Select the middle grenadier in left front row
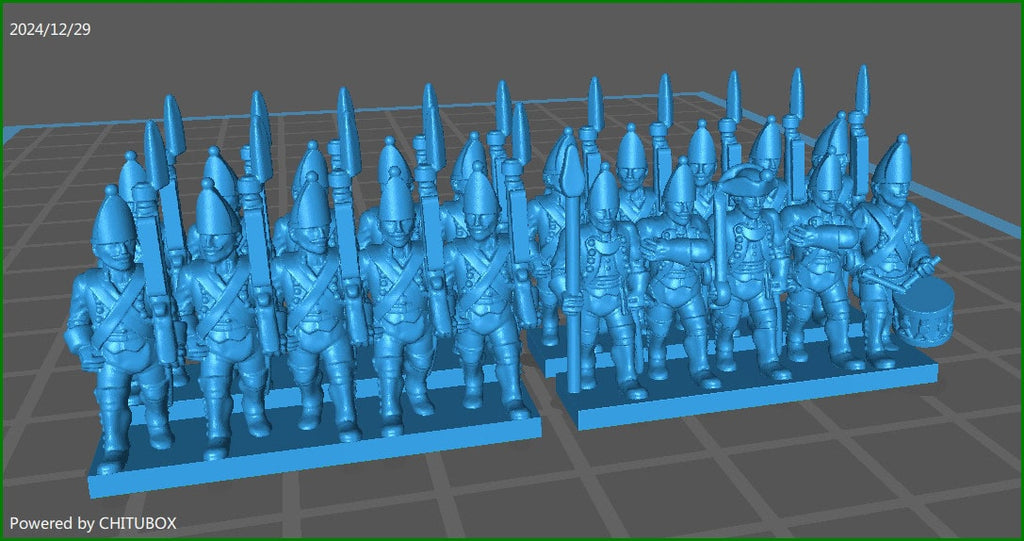 (310, 300)
